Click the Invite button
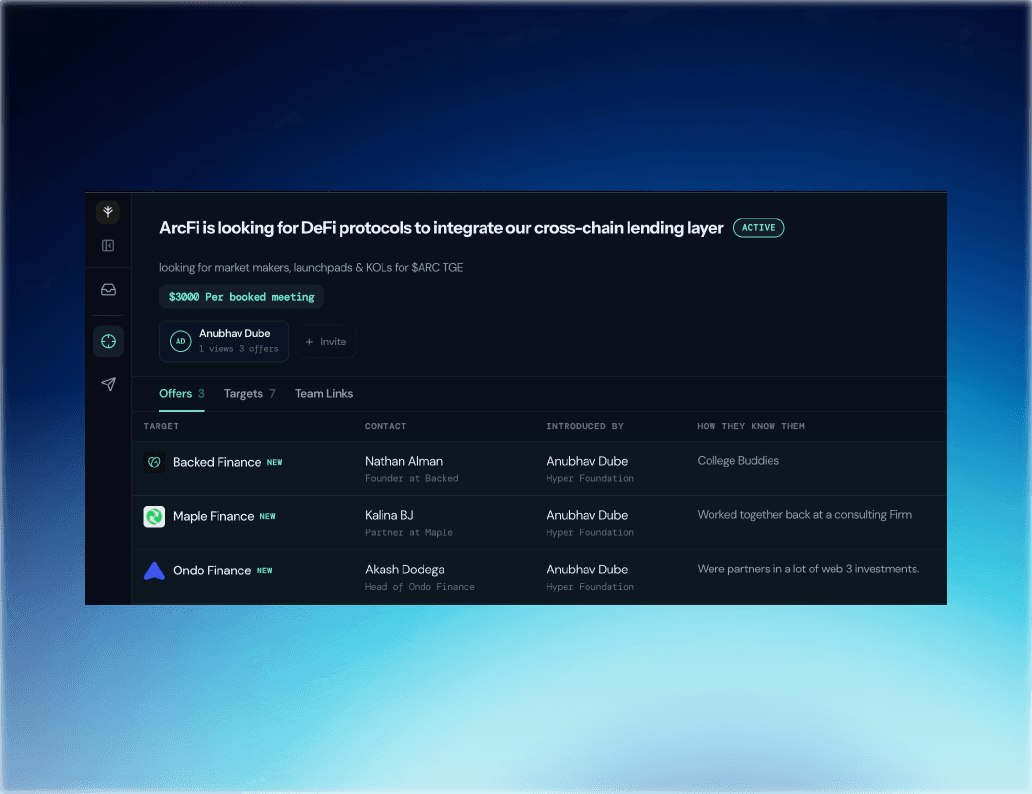 pyautogui.click(x=326, y=342)
